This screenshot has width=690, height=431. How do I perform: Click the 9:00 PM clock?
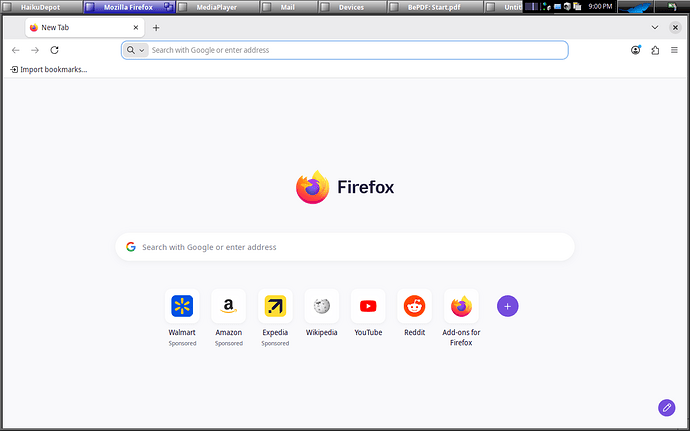(x=600, y=7)
